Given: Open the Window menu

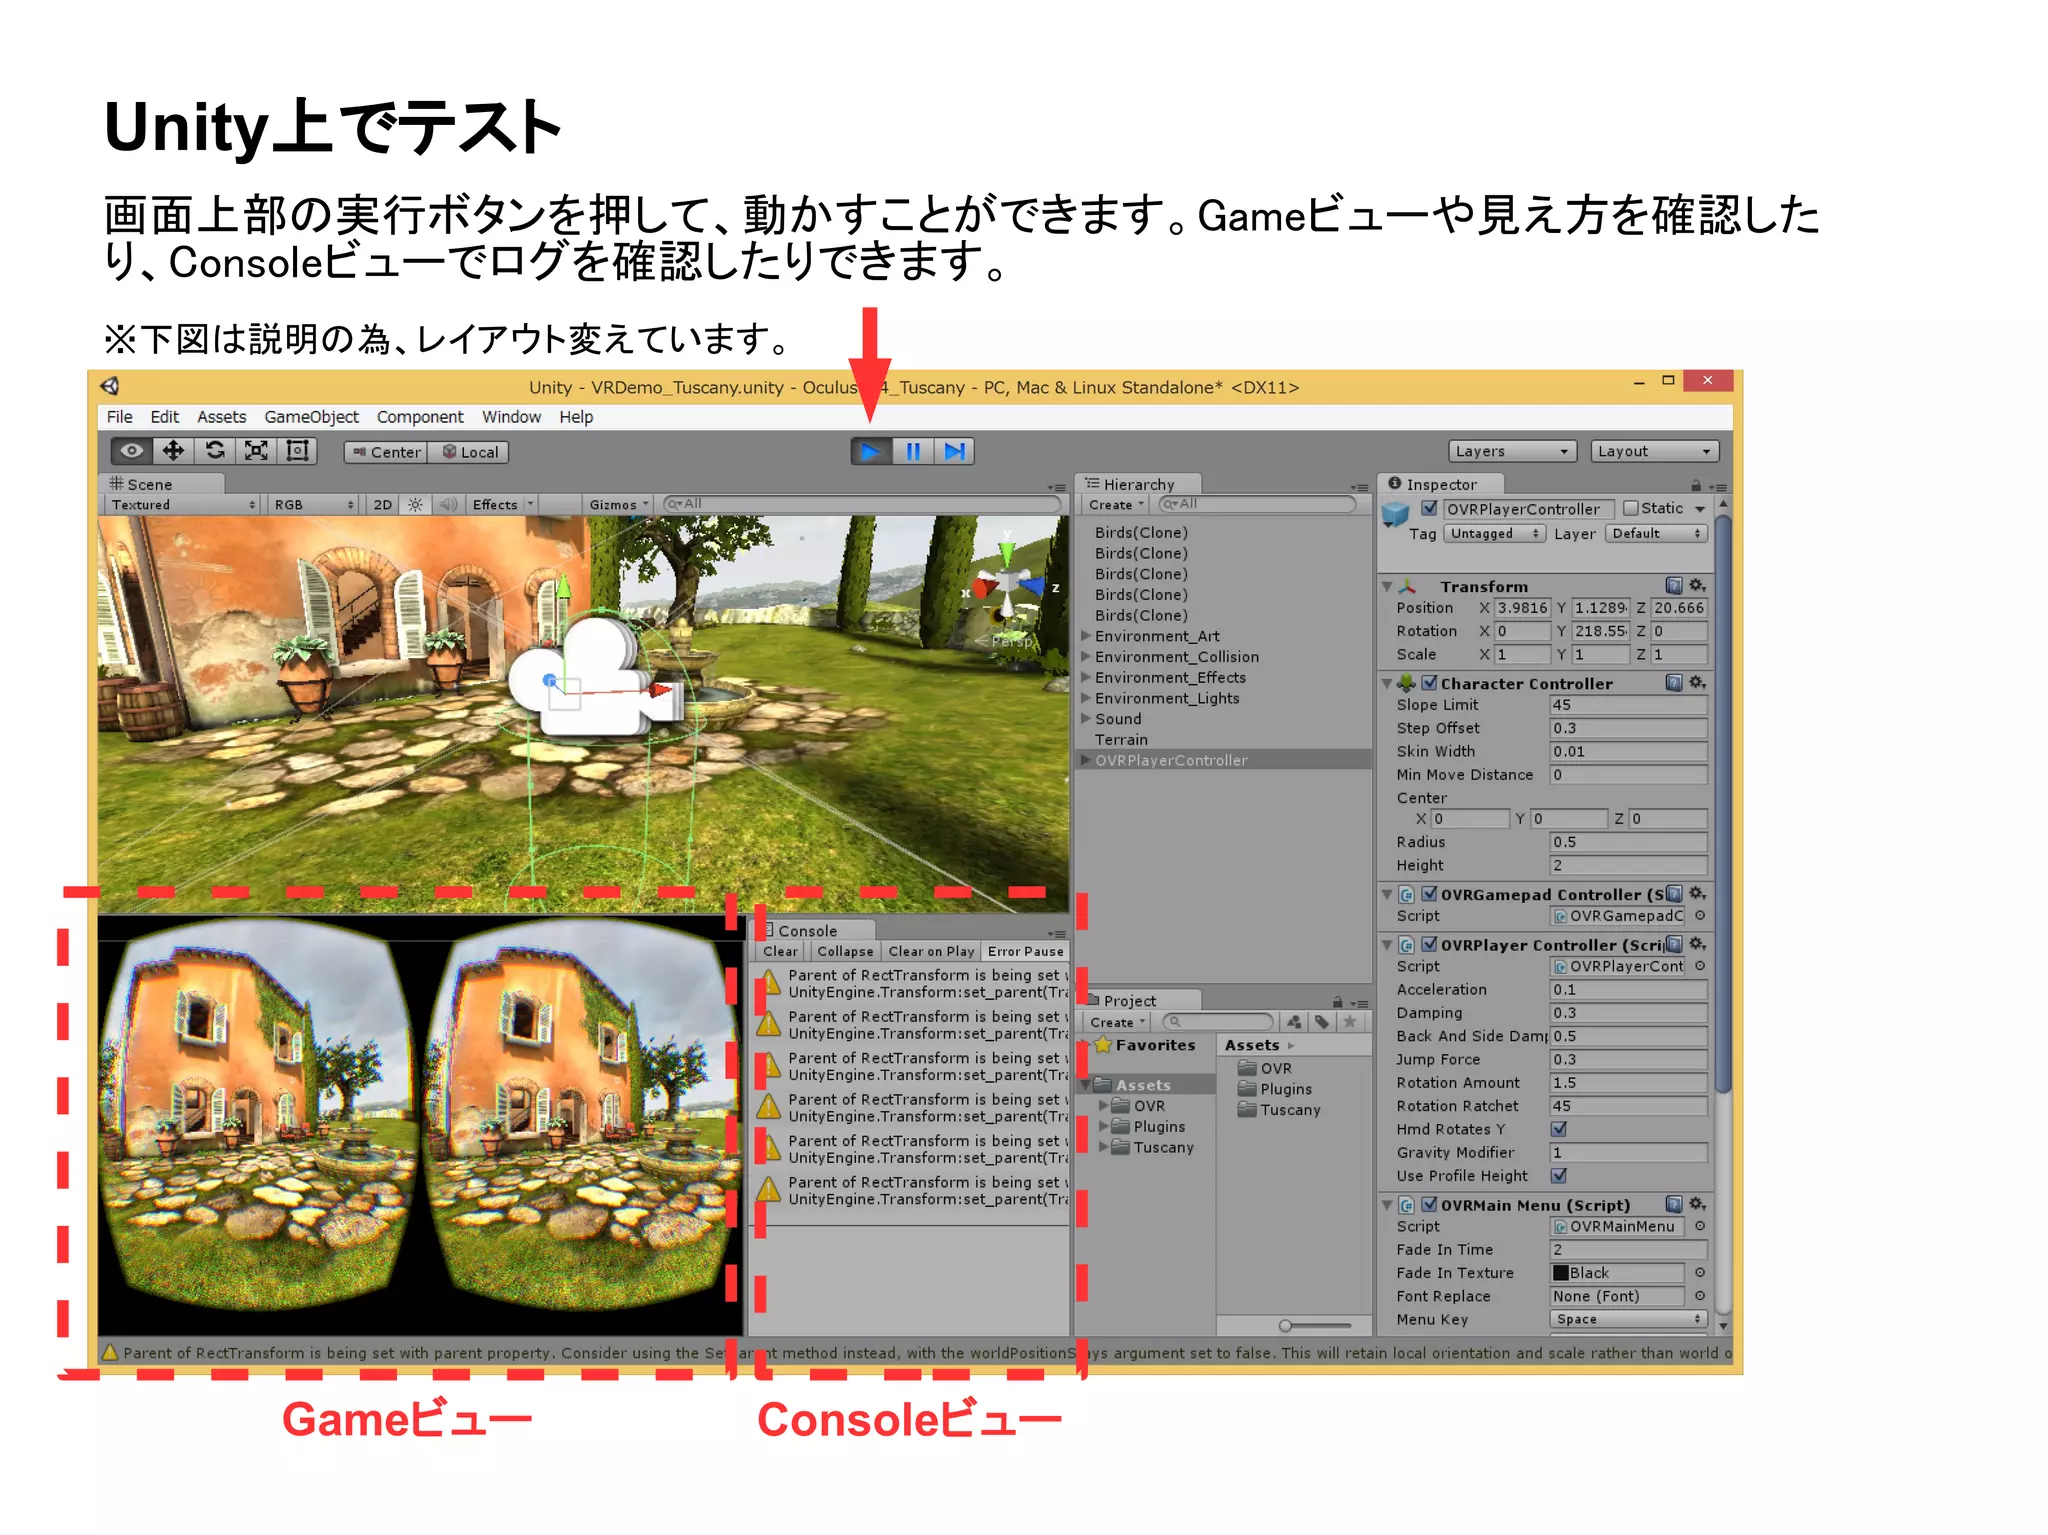Looking at the screenshot, I should 511,417.
